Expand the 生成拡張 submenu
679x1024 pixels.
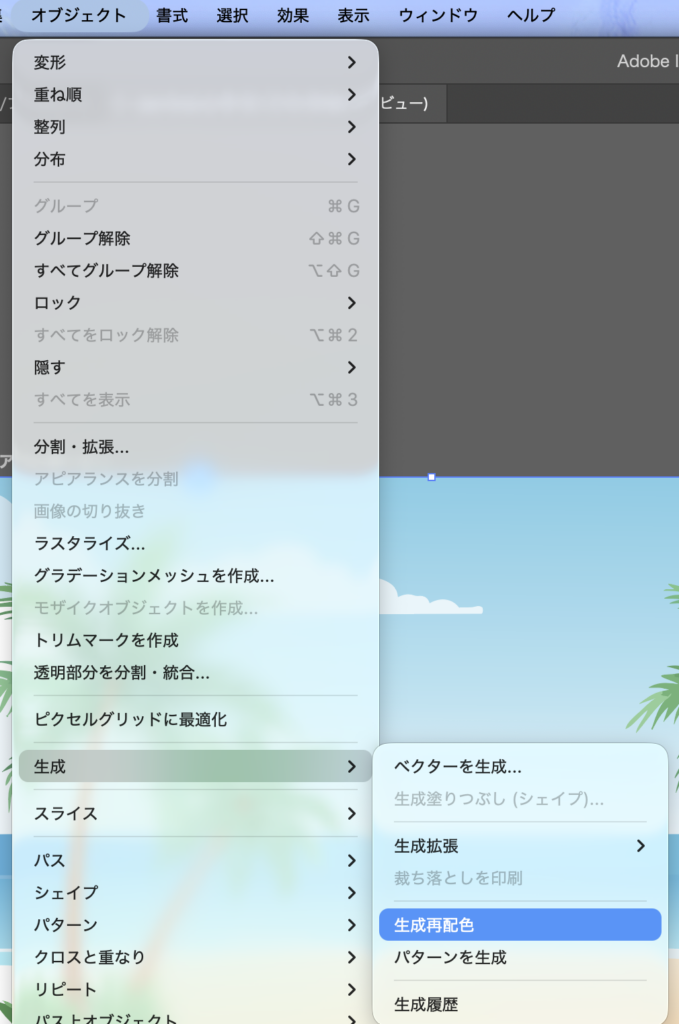519,846
